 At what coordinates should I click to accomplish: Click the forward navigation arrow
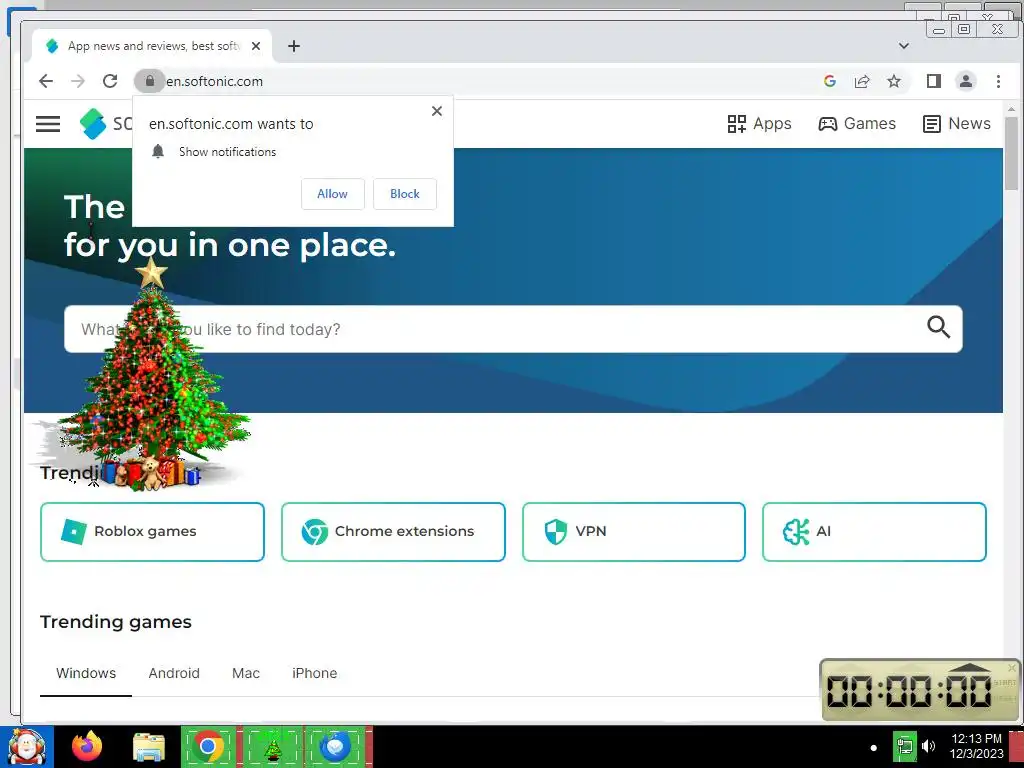(78, 81)
